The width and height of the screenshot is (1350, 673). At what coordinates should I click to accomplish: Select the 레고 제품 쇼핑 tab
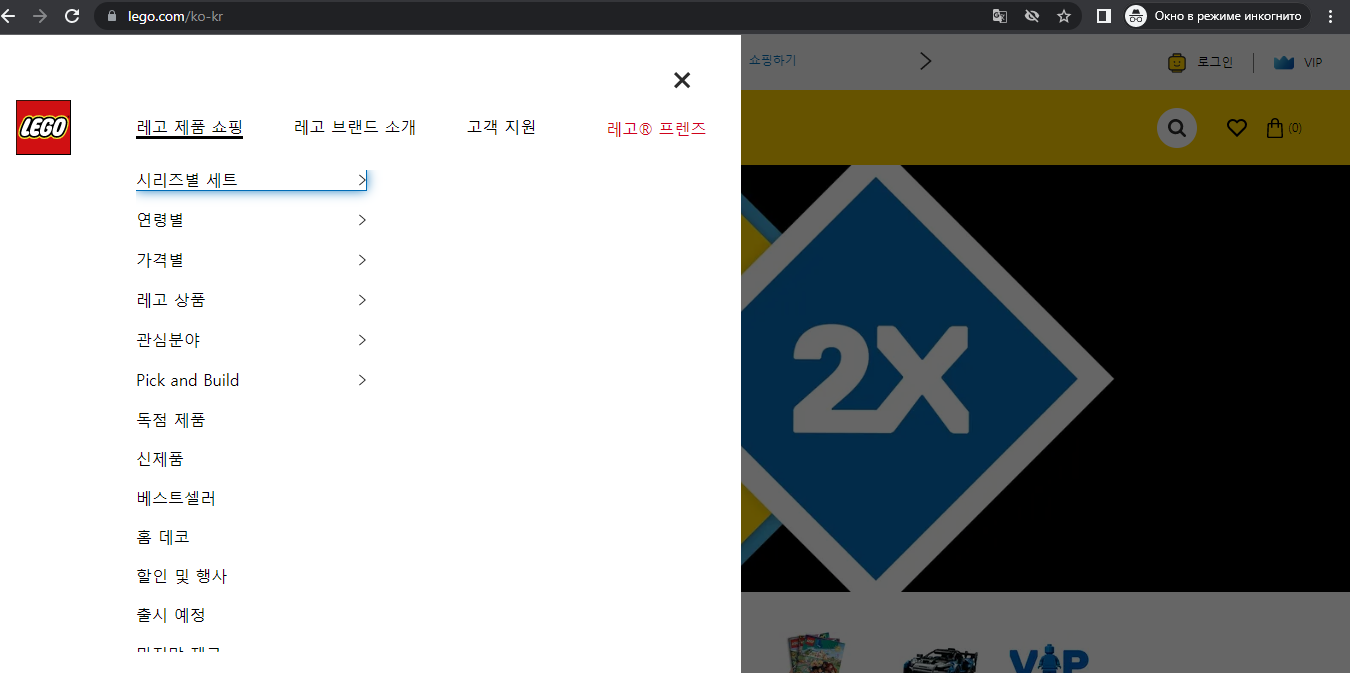(x=189, y=127)
